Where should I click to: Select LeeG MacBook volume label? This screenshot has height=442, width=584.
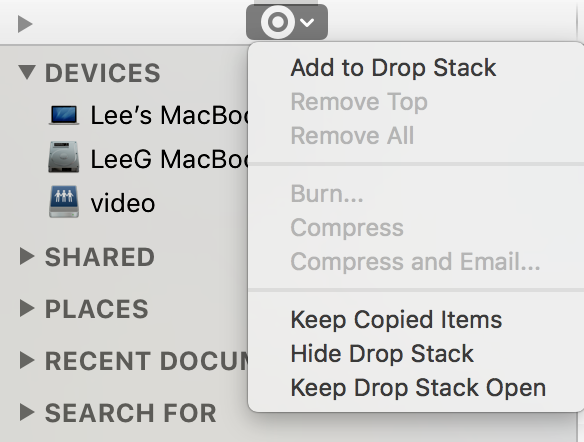coord(169,159)
